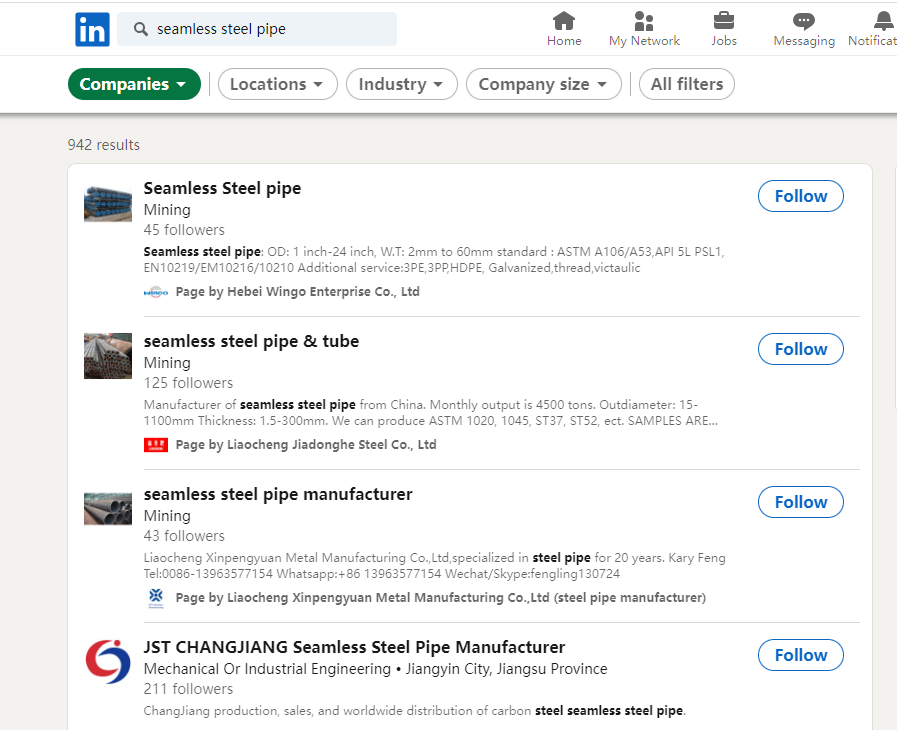This screenshot has width=897, height=730.
Task: Open seamless steel pipe manufacturer title
Action: (x=278, y=494)
